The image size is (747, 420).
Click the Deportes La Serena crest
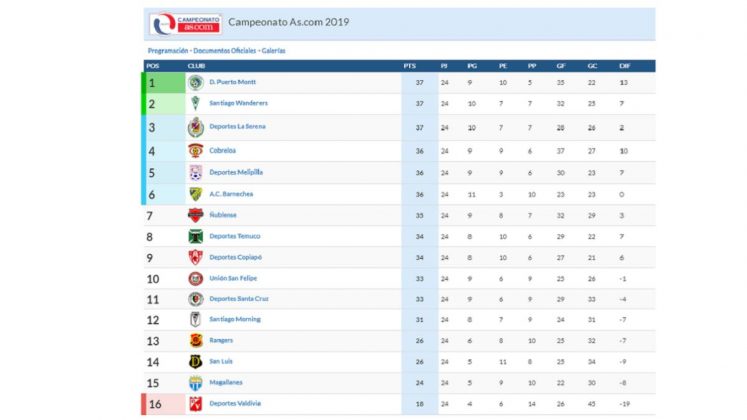pos(195,127)
